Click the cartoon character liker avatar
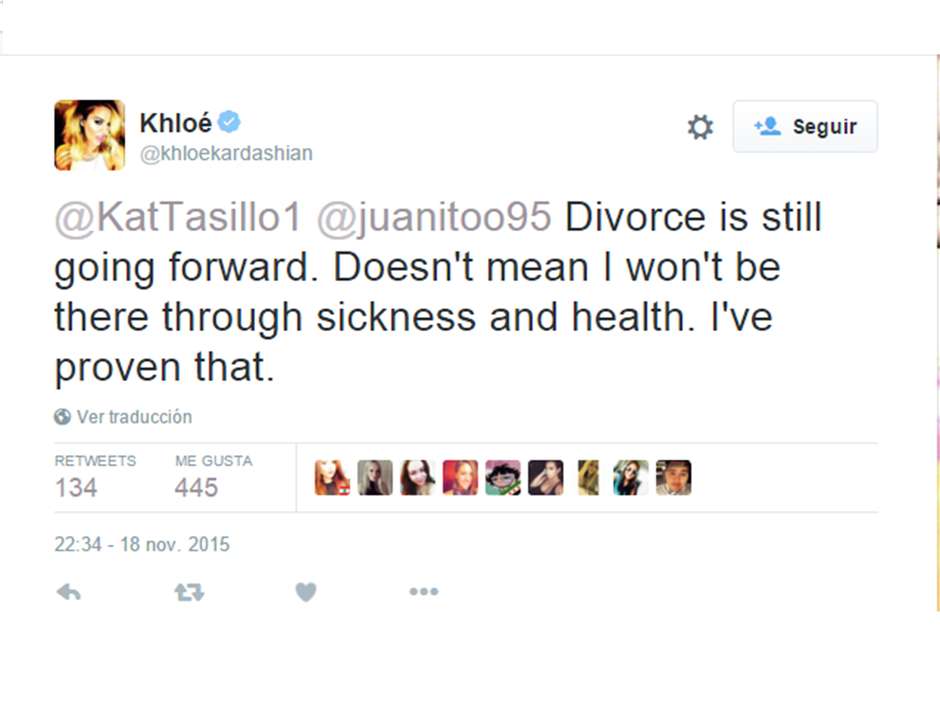Image resolution: width=940 pixels, height=704 pixels. (x=503, y=478)
